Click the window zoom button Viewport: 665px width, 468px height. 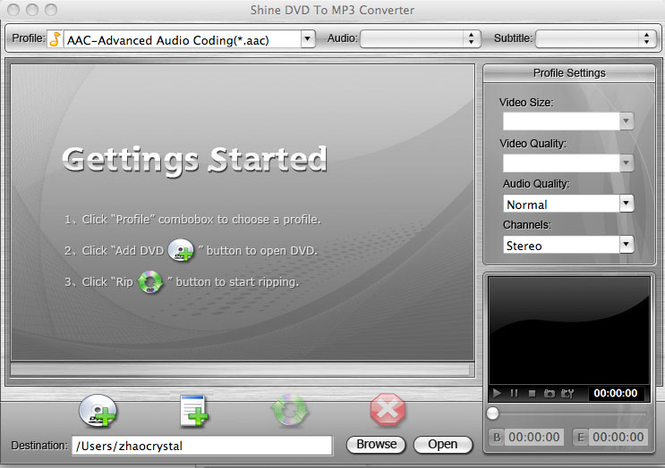coord(51,10)
